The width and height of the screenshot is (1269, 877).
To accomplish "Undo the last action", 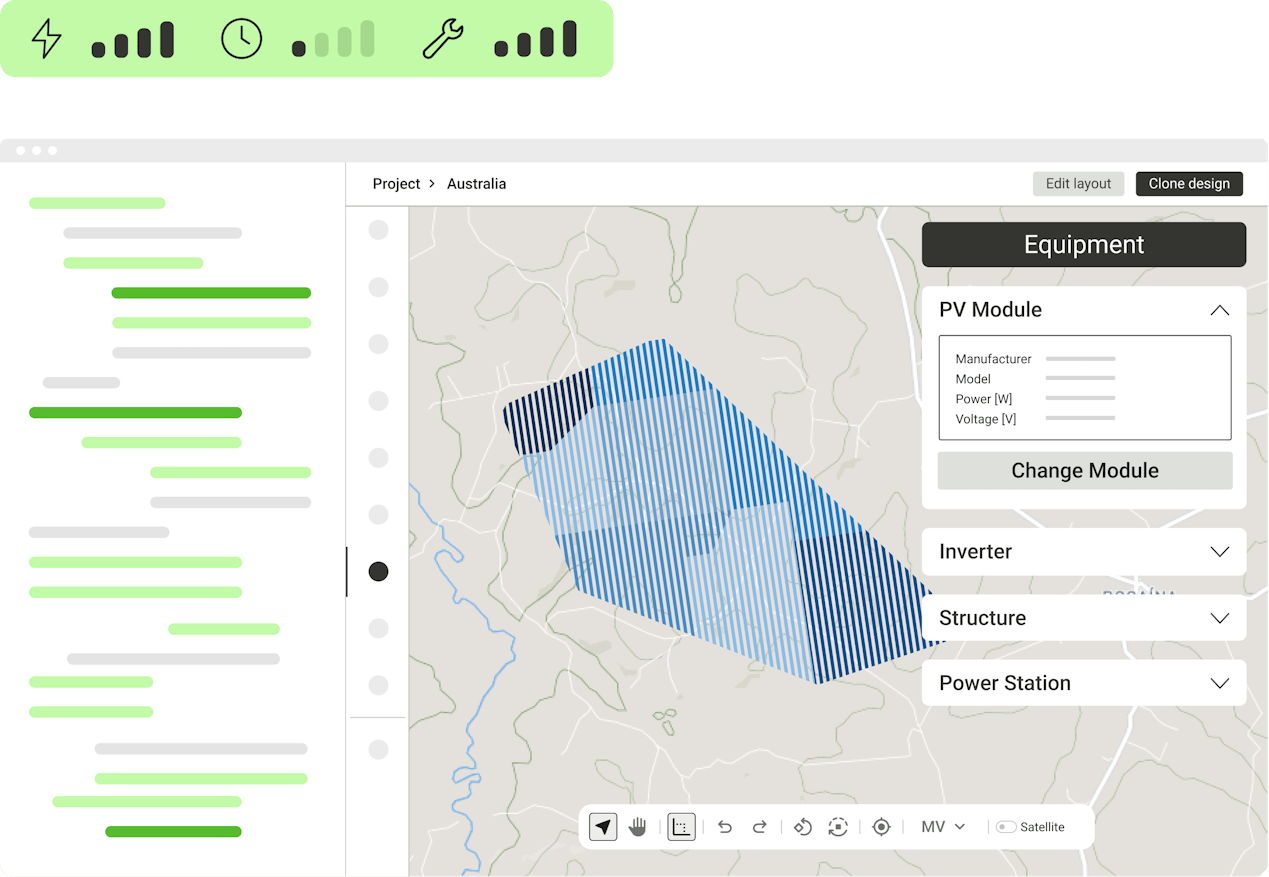I will tap(725, 827).
